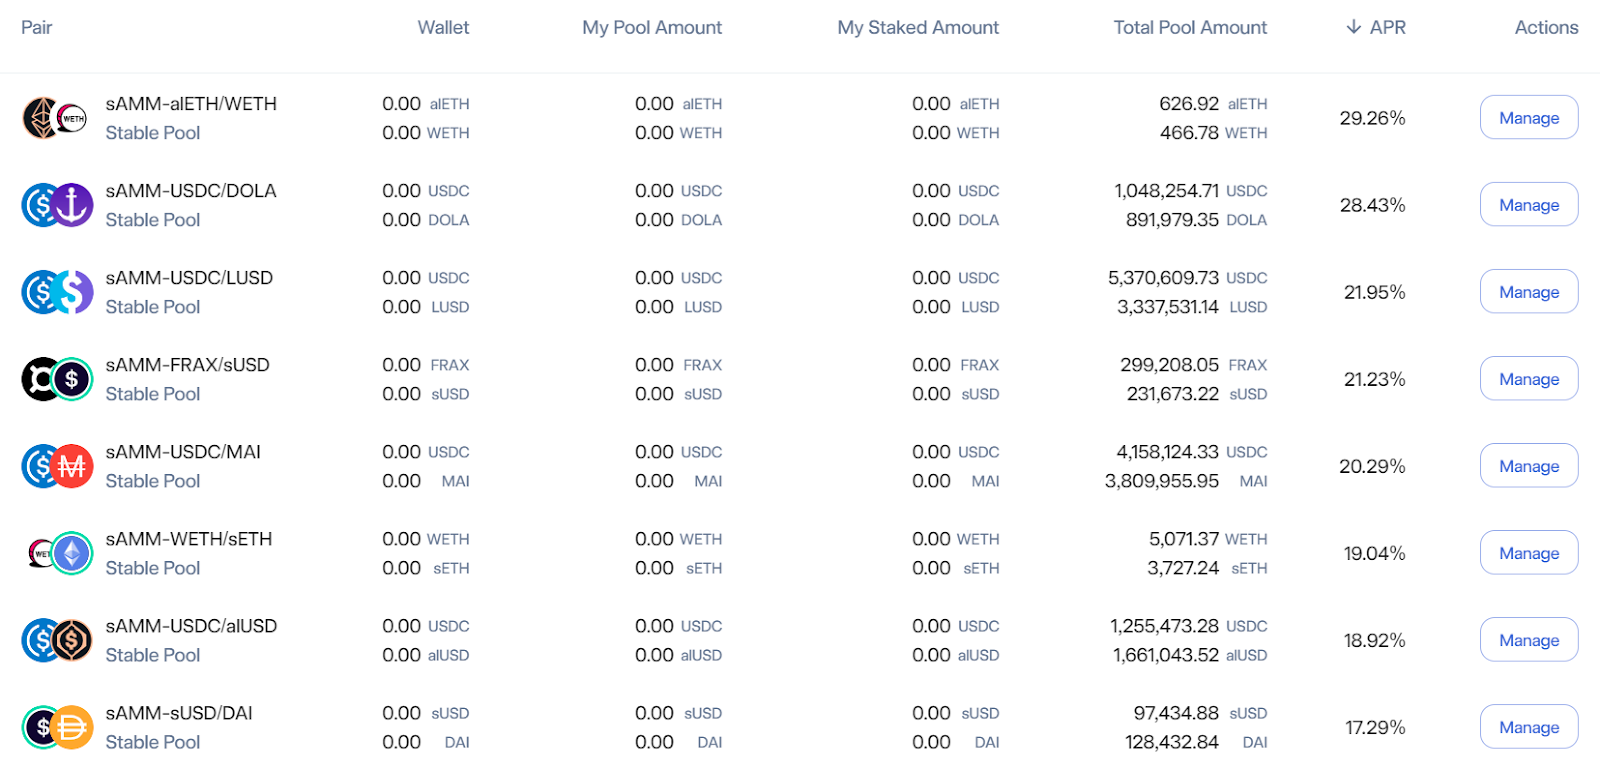Sort by APR using the arrow icon
1600x768 pixels.
tap(1353, 27)
